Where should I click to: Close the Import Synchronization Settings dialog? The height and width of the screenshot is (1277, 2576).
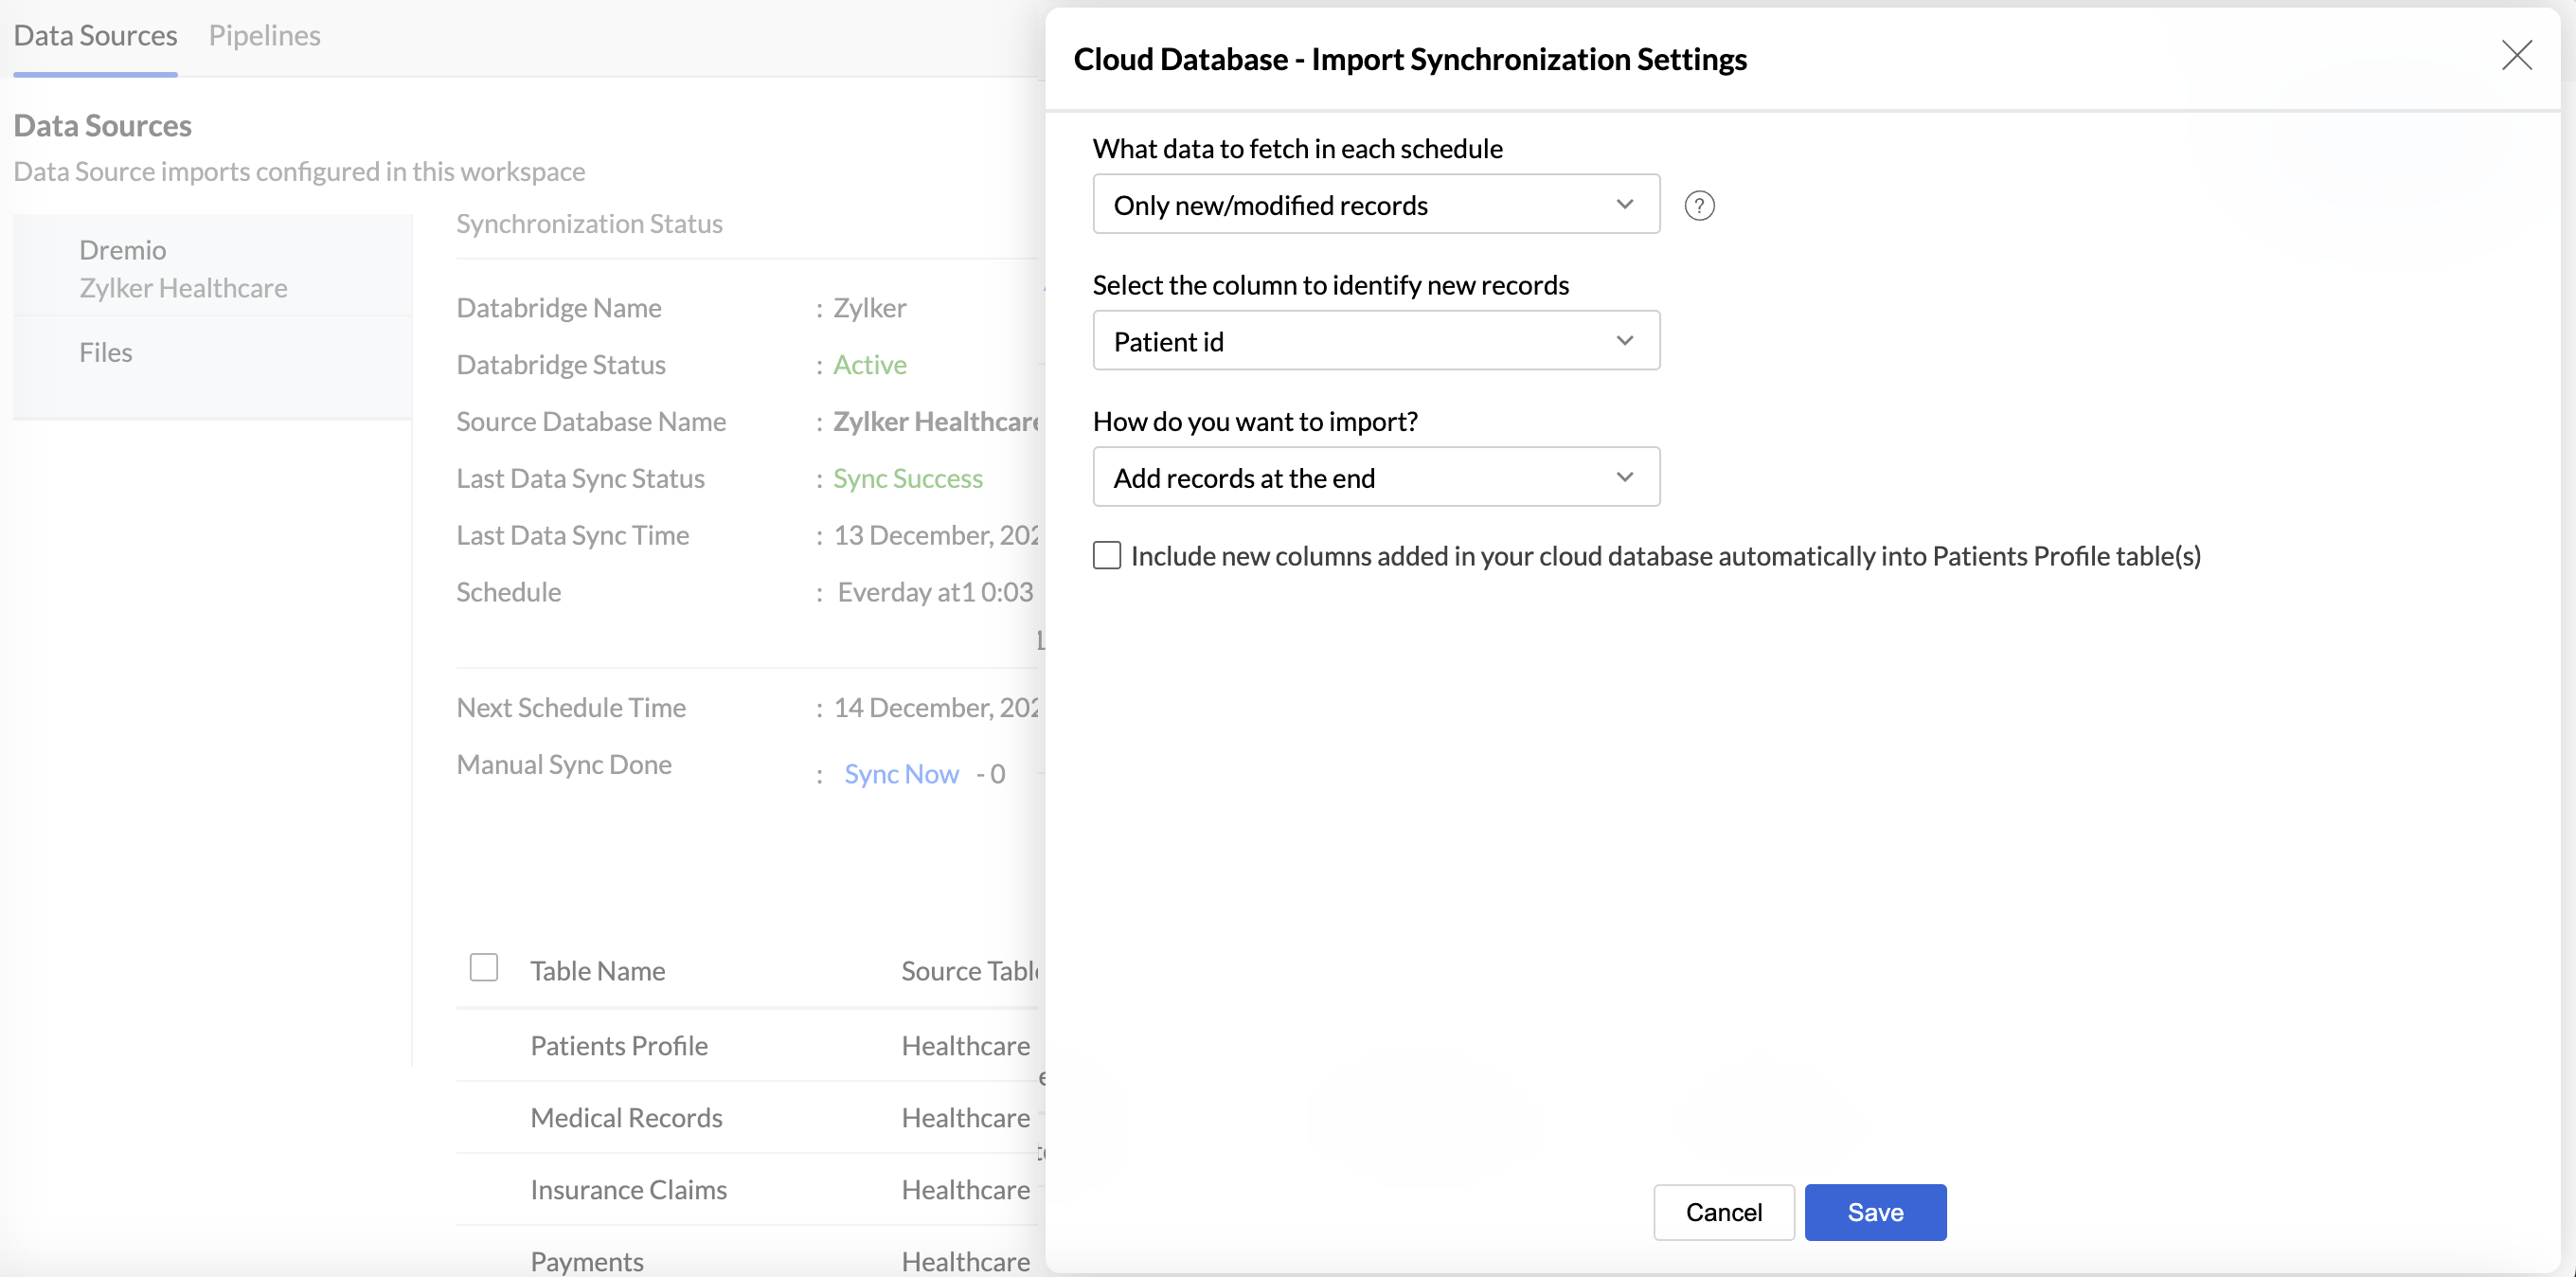tap(2516, 56)
